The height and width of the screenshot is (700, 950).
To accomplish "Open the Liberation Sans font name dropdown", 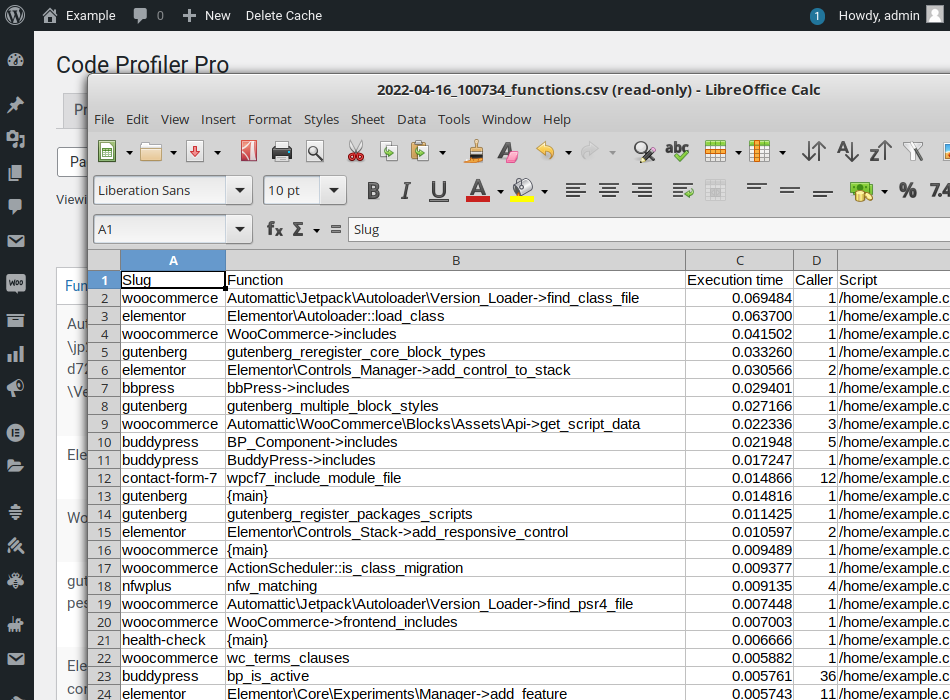I will (240, 190).
